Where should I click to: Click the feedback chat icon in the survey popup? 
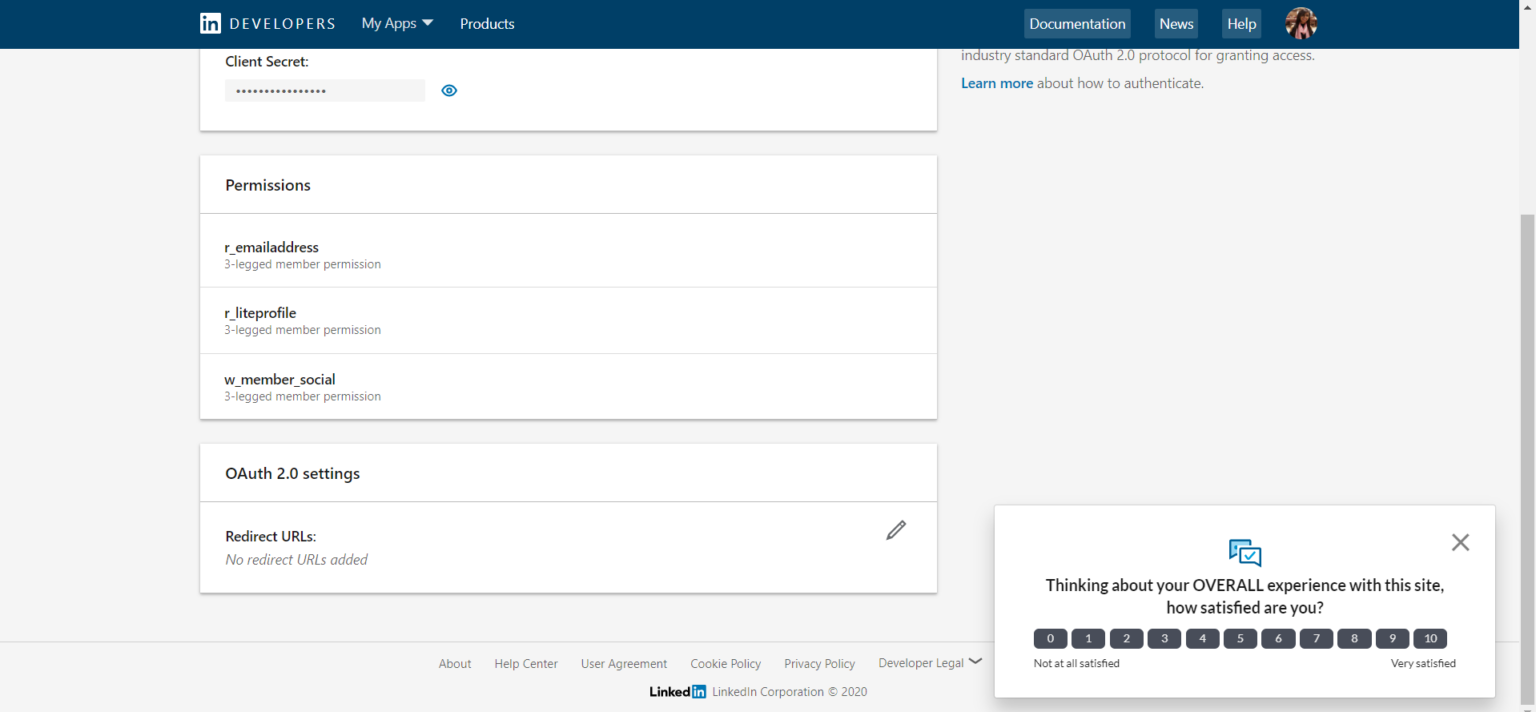[1244, 551]
